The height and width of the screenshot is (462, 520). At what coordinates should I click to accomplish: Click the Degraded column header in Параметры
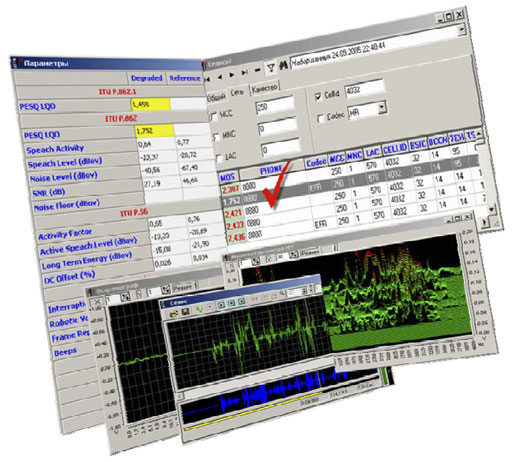click(147, 78)
